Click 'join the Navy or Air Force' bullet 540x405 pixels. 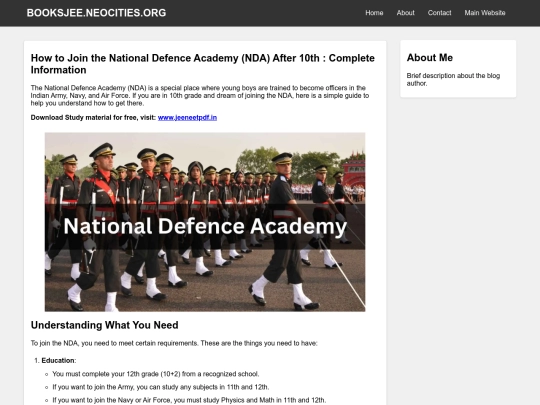189,400
